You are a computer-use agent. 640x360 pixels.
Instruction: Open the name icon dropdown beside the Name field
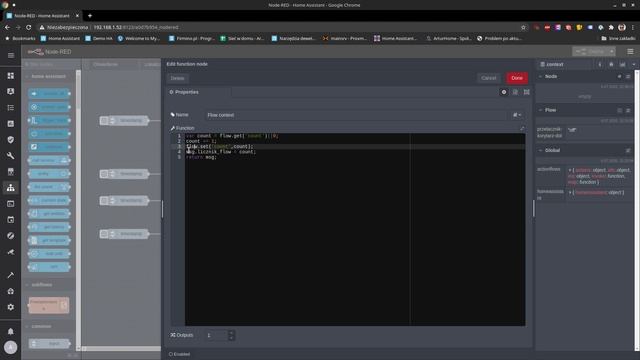517,115
